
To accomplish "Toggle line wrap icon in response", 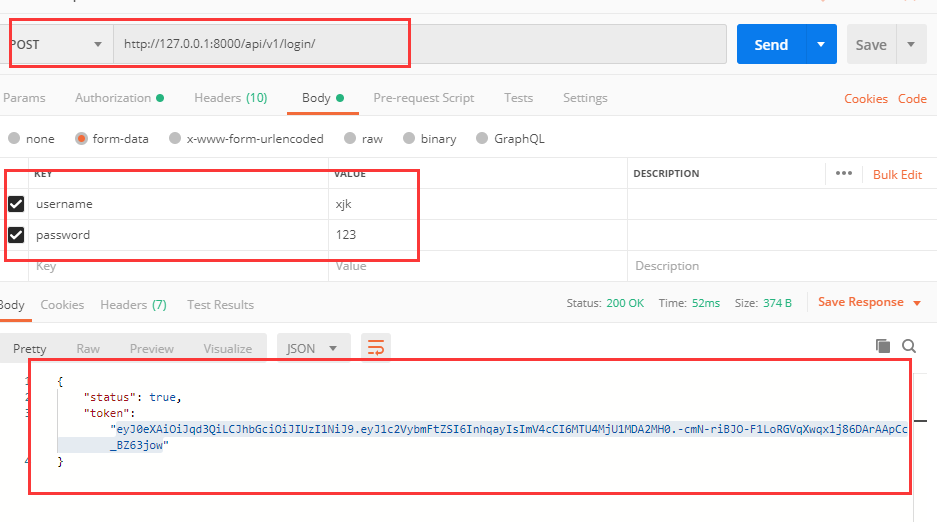I will [x=376, y=347].
